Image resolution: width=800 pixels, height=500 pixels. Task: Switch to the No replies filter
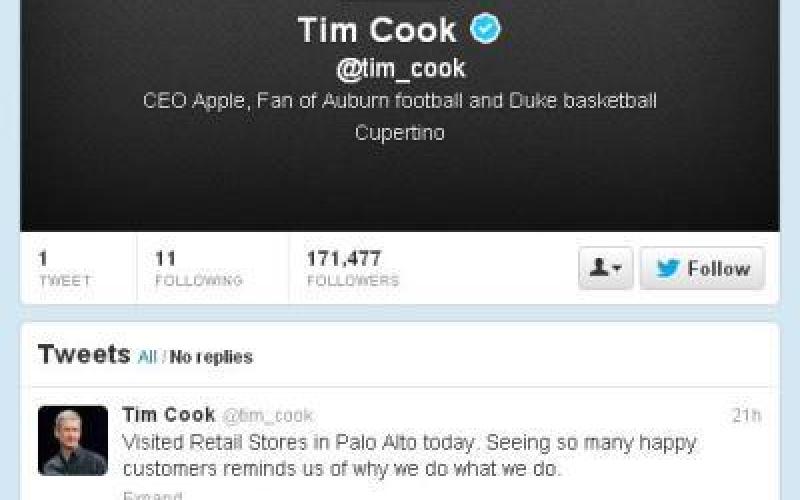pos(211,356)
